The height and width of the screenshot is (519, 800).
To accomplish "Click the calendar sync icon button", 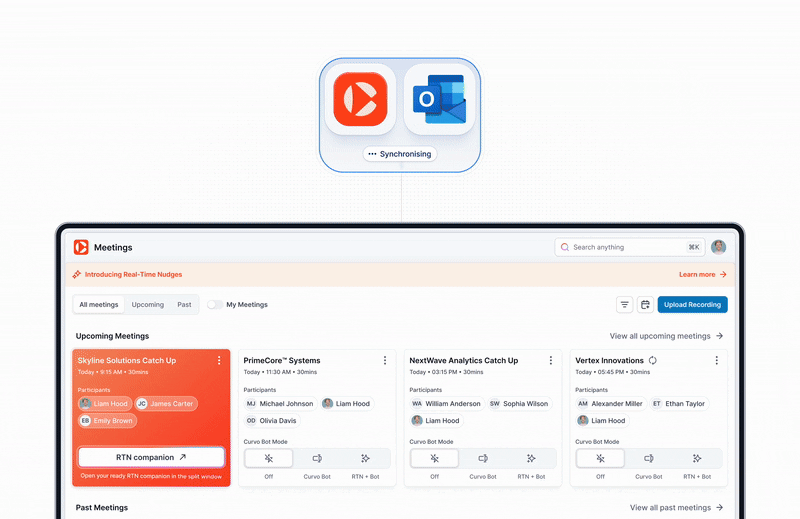I will point(645,305).
